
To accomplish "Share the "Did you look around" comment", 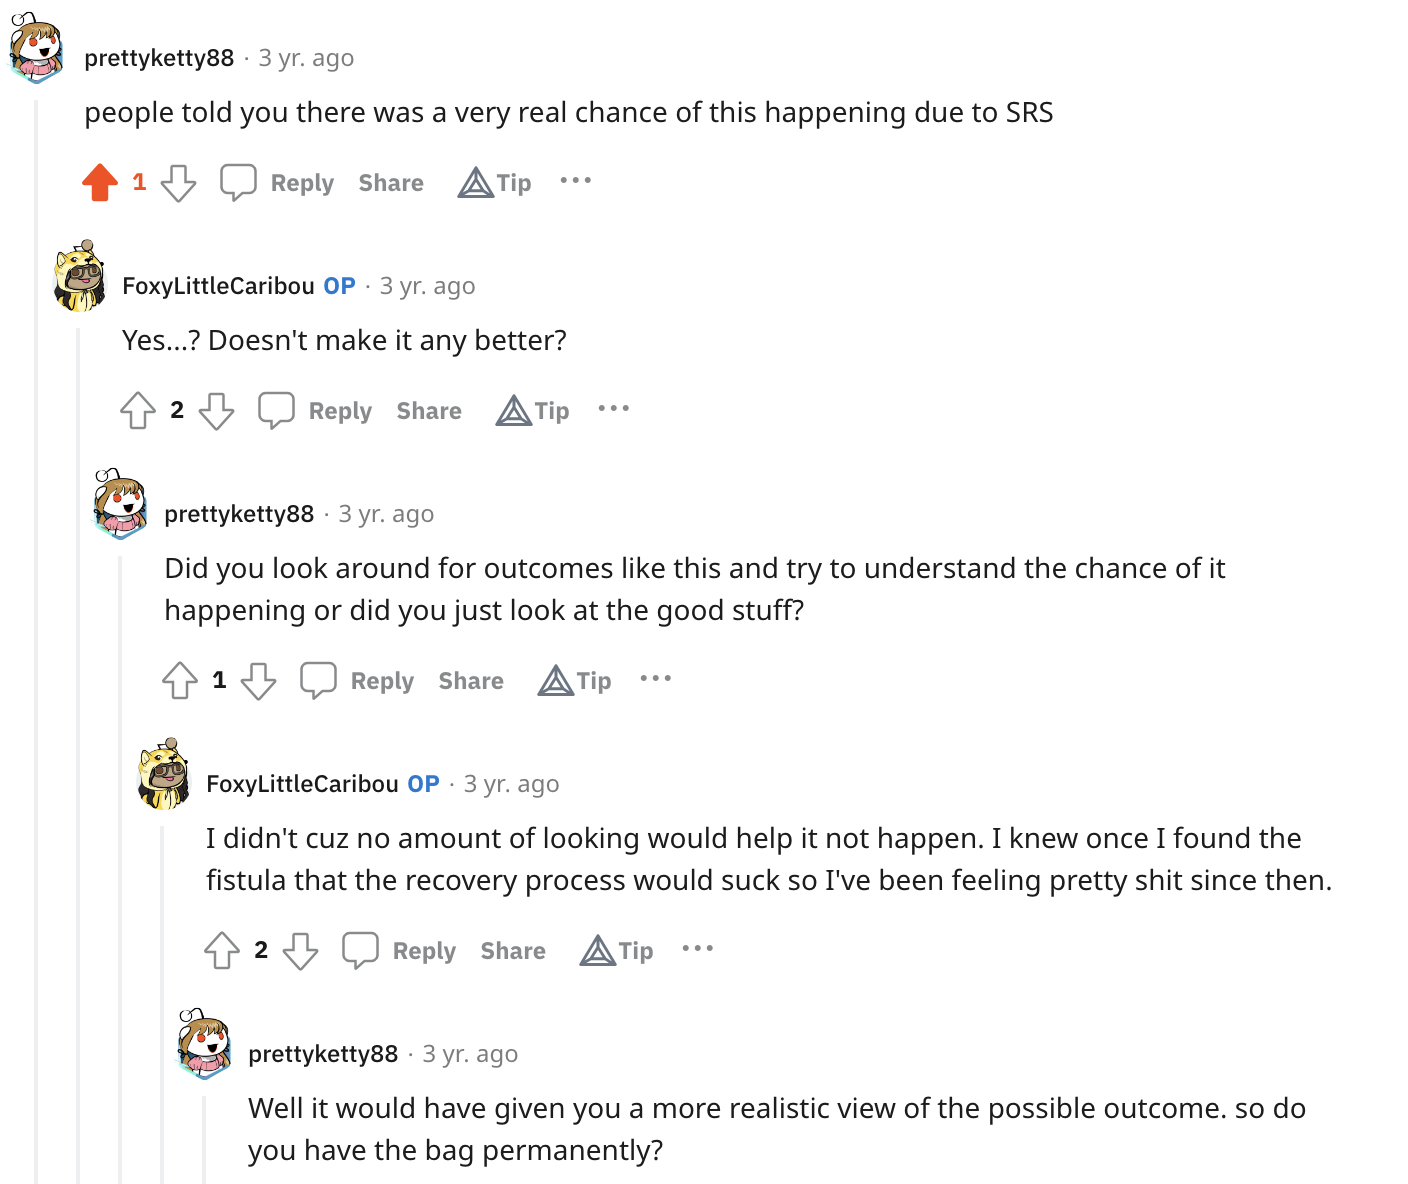I will pos(471,681).
